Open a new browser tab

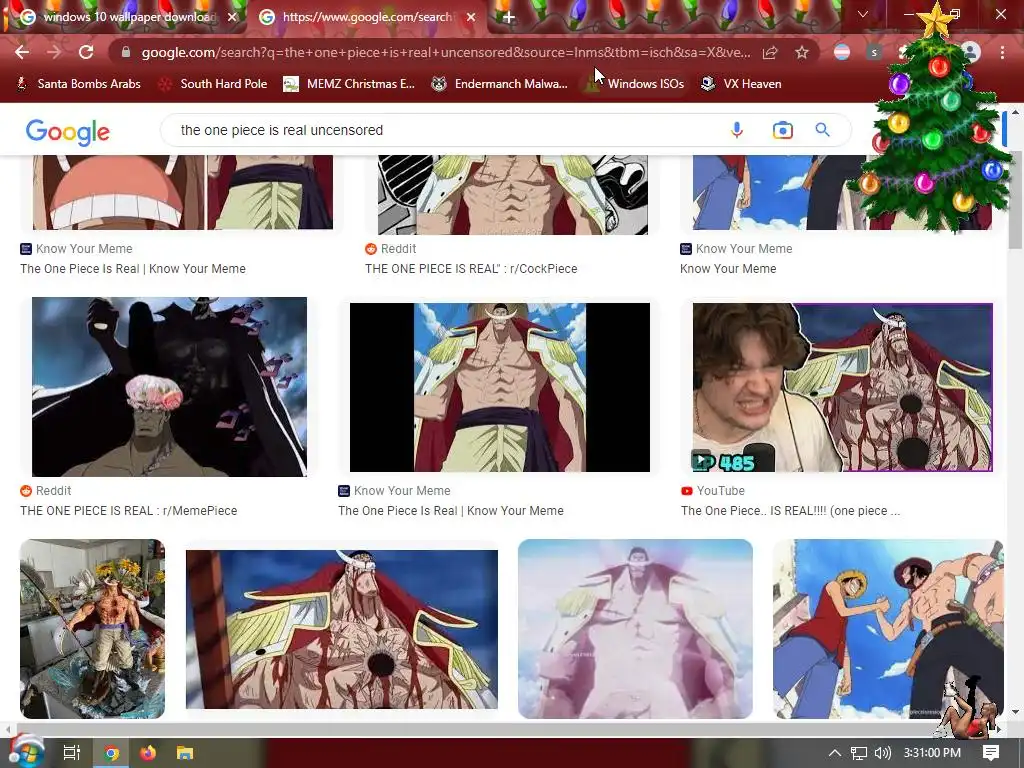pos(509,17)
